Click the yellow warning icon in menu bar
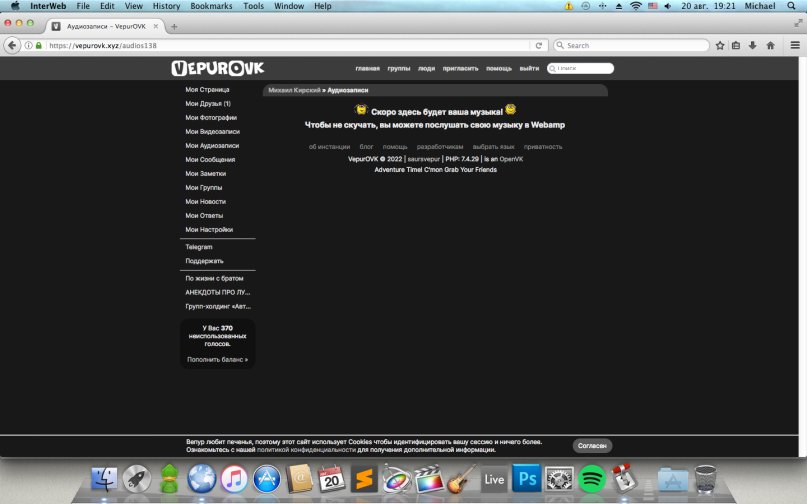The height and width of the screenshot is (504, 807). pos(569,6)
